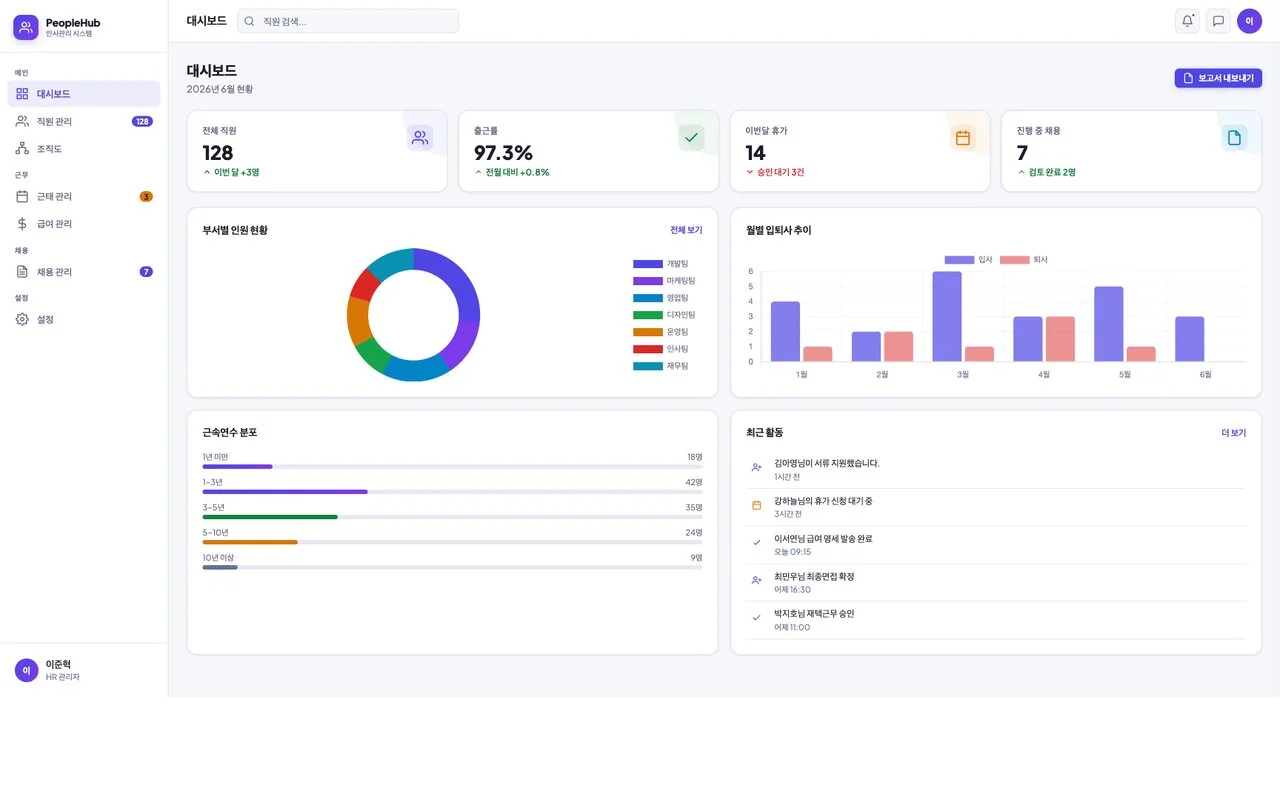Viewport: 1280px width, 800px height.
Task: Click the 직원 검색 search field
Action: pyautogui.click(x=348, y=21)
